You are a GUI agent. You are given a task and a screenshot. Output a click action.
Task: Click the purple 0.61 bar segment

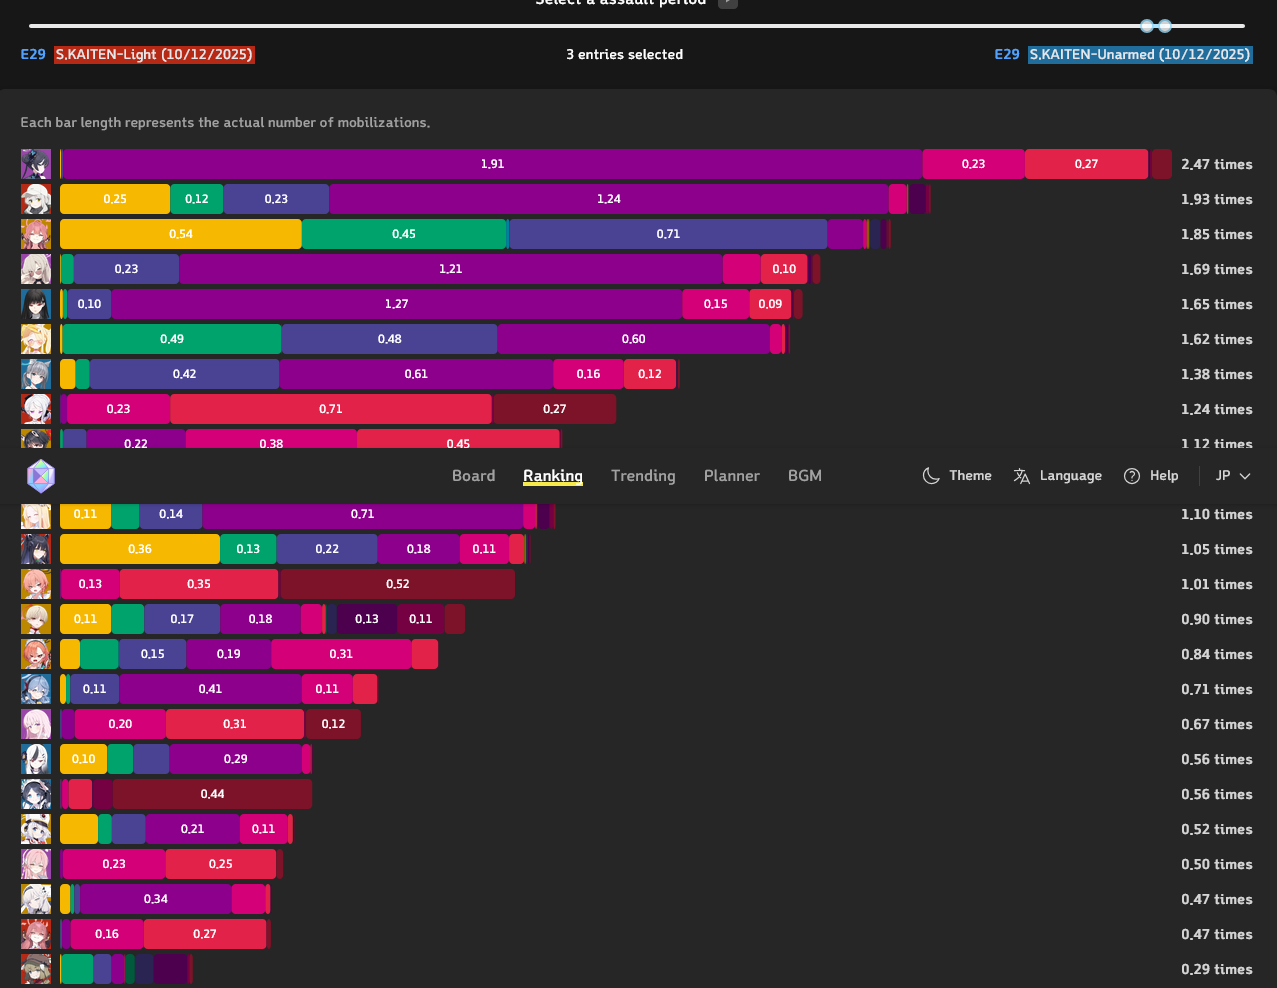tap(416, 374)
